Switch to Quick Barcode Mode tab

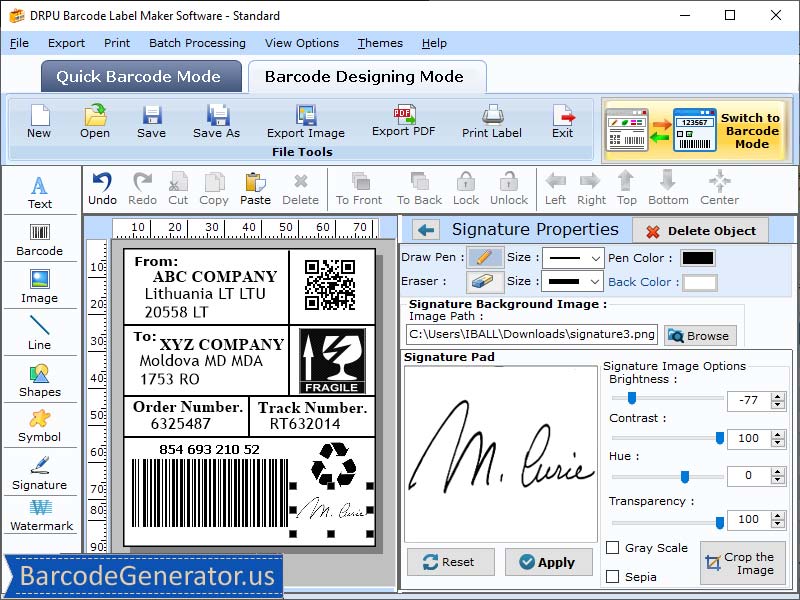[141, 76]
